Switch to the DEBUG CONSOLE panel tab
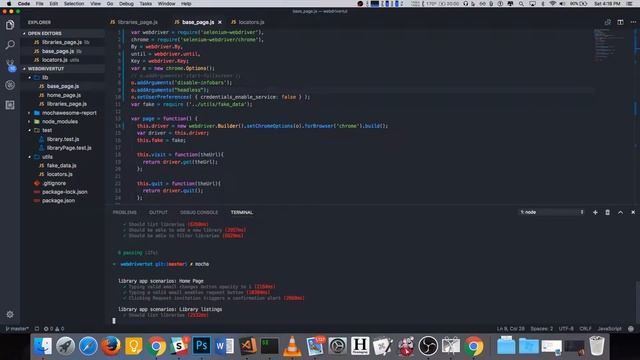 [199, 212]
